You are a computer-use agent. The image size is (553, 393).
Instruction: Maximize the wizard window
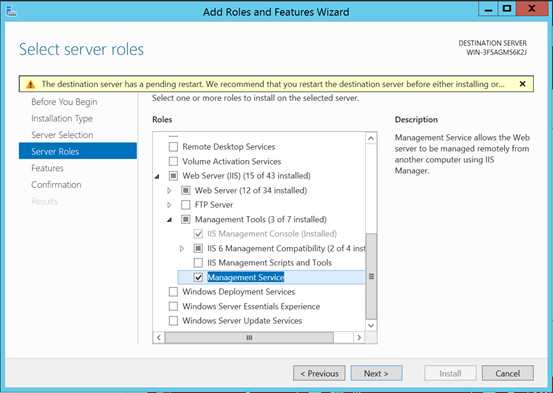pos(507,9)
